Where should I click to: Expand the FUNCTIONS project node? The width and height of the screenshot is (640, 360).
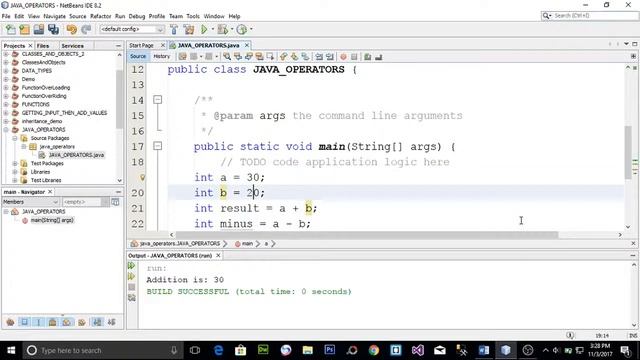[6, 104]
